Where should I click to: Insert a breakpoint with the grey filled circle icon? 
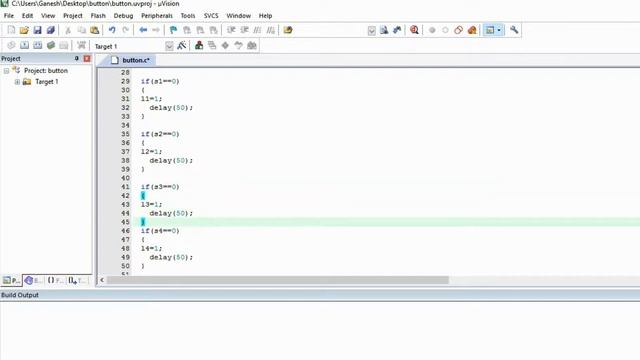(x=432, y=30)
